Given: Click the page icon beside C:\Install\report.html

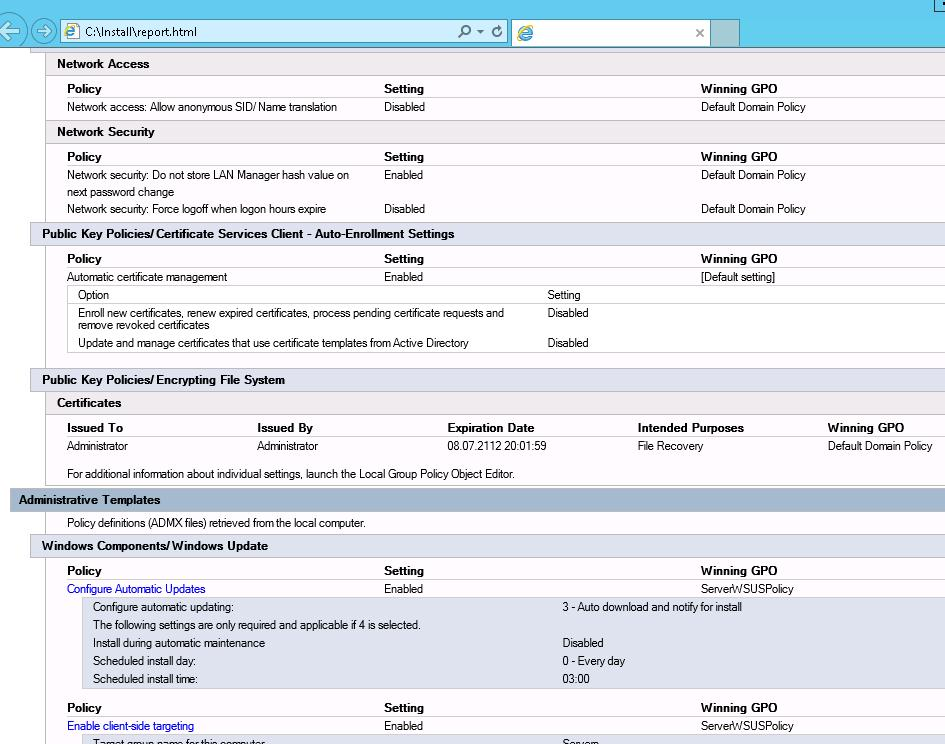Looking at the screenshot, I should coord(72,31).
